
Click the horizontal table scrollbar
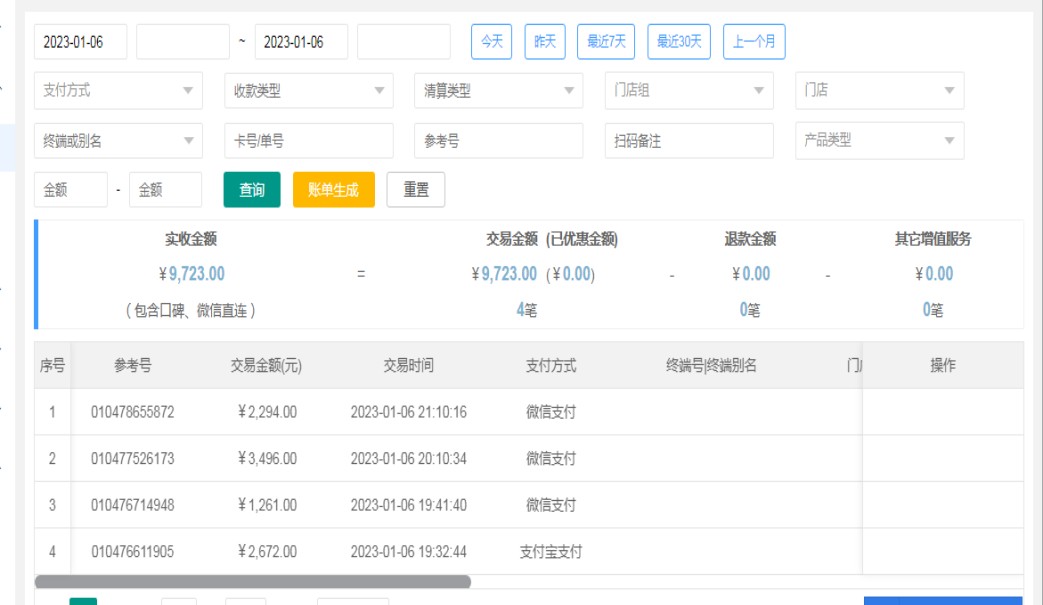click(252, 581)
